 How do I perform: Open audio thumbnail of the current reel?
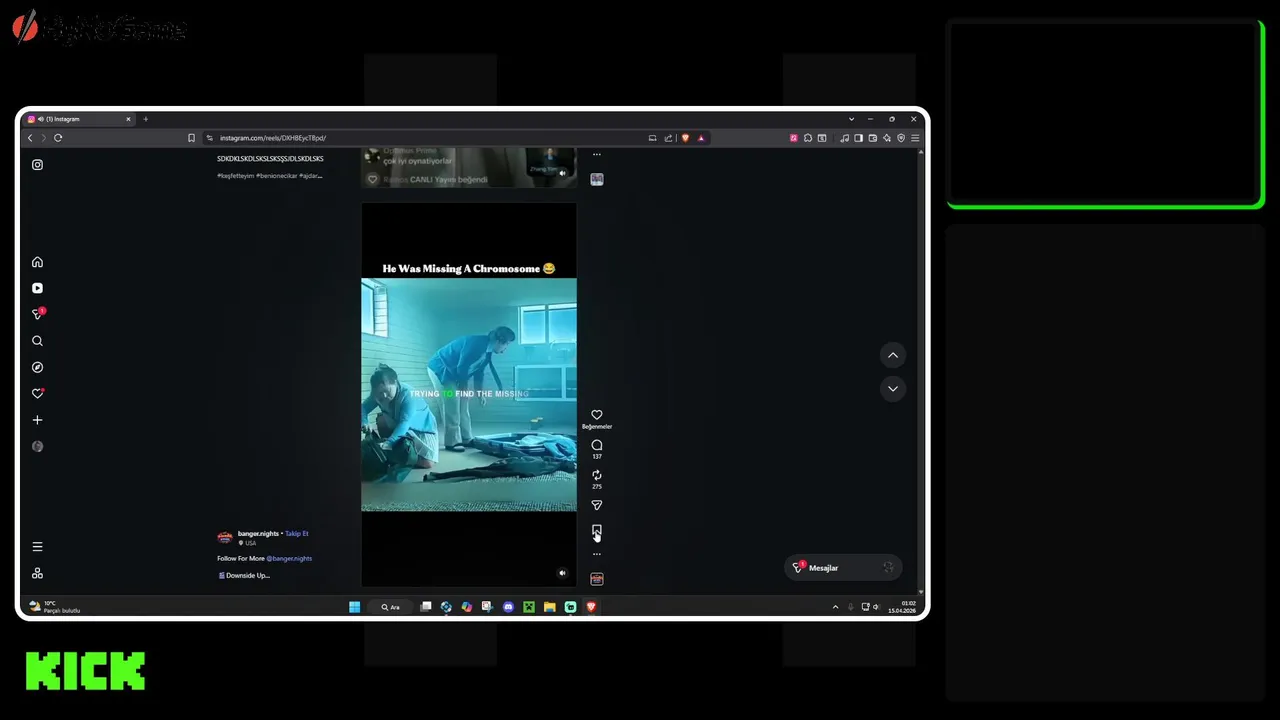(x=597, y=579)
